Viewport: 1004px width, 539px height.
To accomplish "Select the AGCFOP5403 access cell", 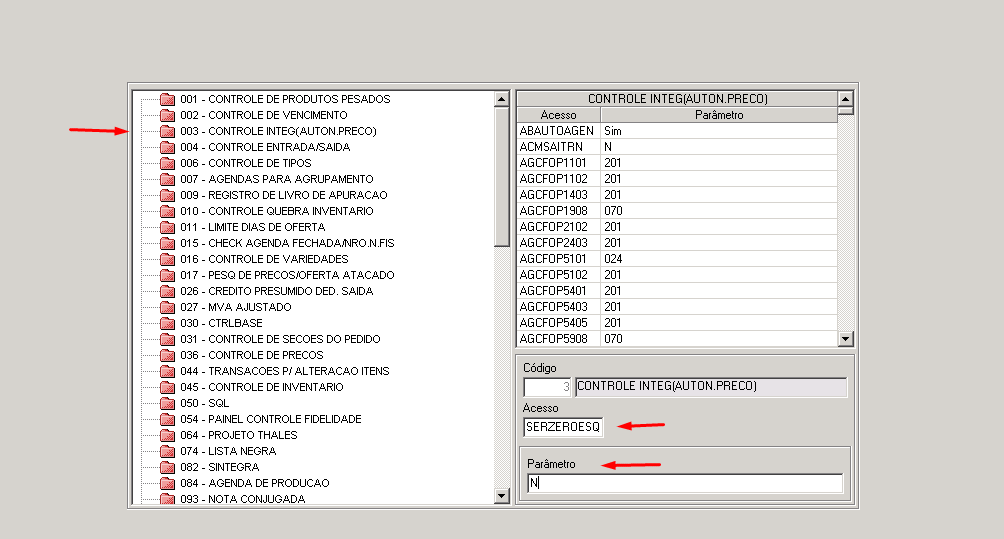I will (558, 307).
